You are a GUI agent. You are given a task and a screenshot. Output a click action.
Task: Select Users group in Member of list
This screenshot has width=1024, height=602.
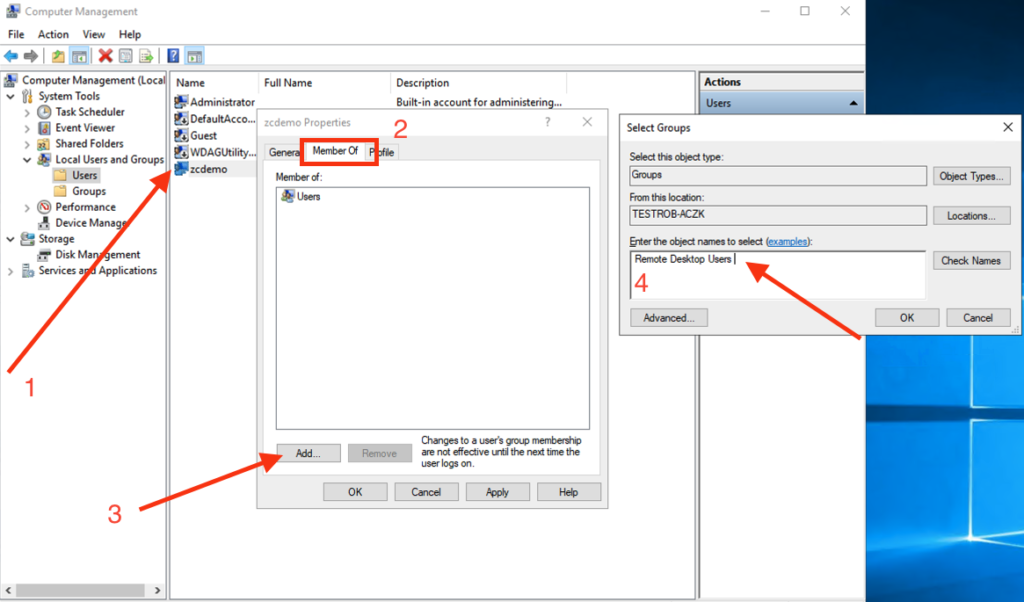(x=301, y=197)
